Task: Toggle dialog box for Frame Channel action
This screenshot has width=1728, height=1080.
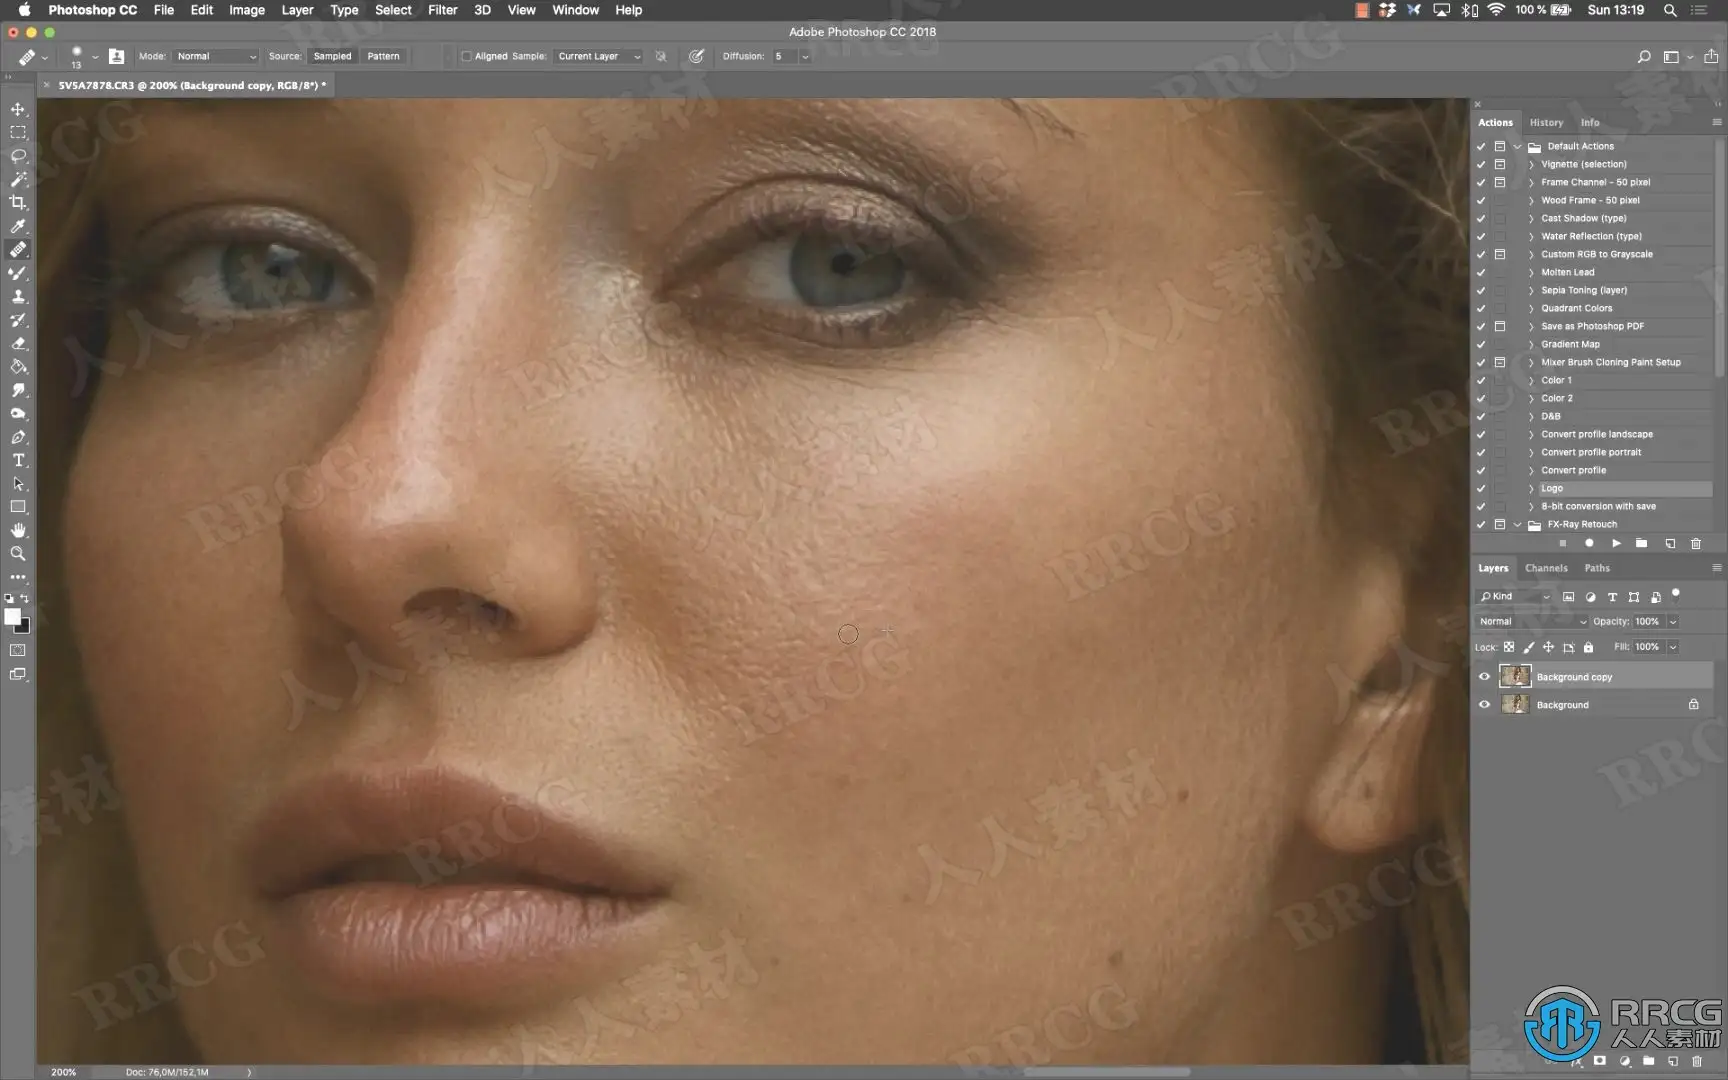Action: (x=1500, y=182)
